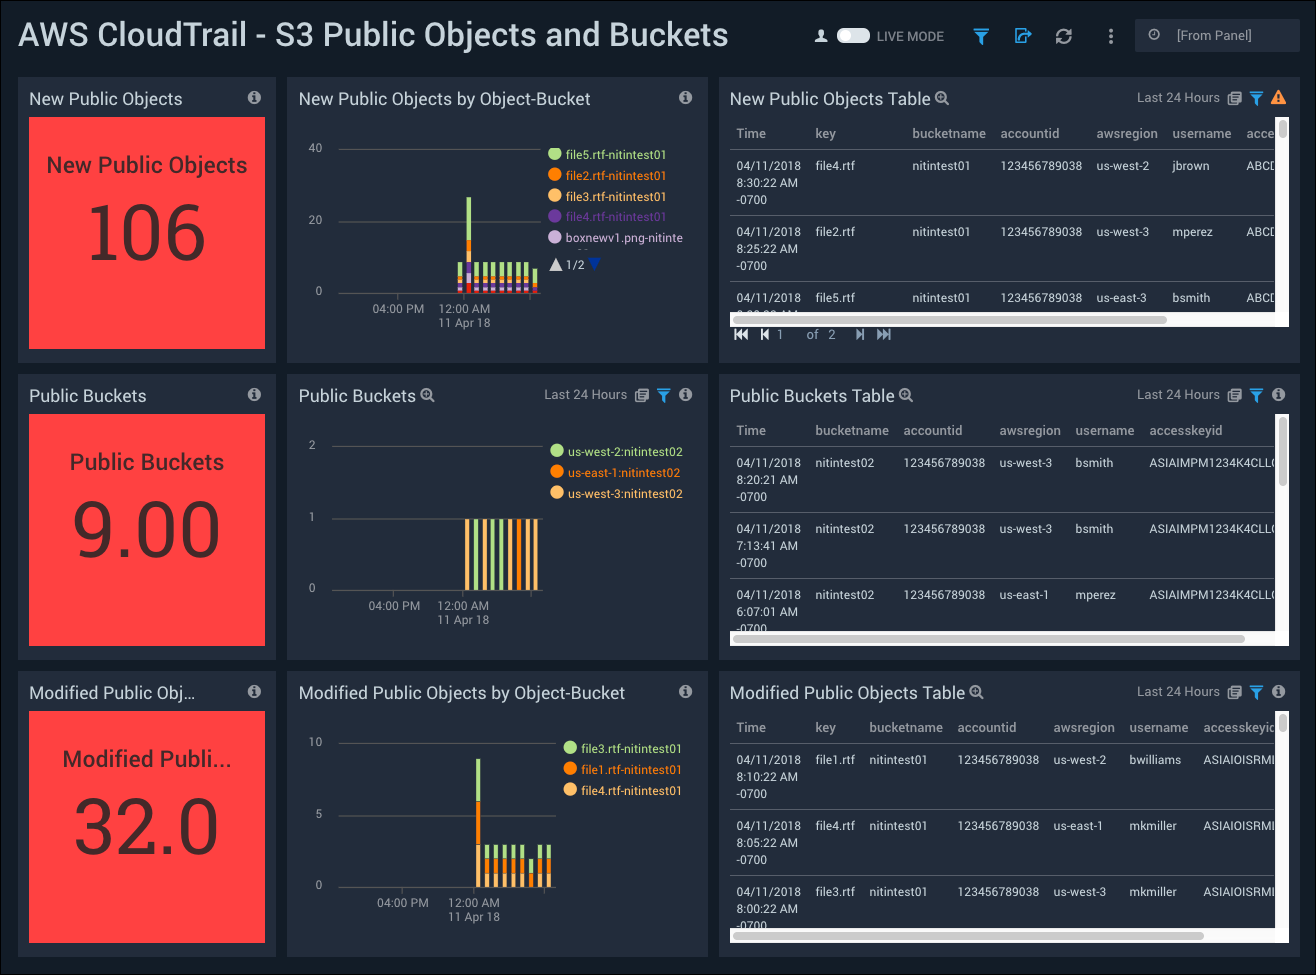Viewport: 1316px width, 975px height.
Task: Click info icon on New Public Objects panel
Action: tap(254, 98)
